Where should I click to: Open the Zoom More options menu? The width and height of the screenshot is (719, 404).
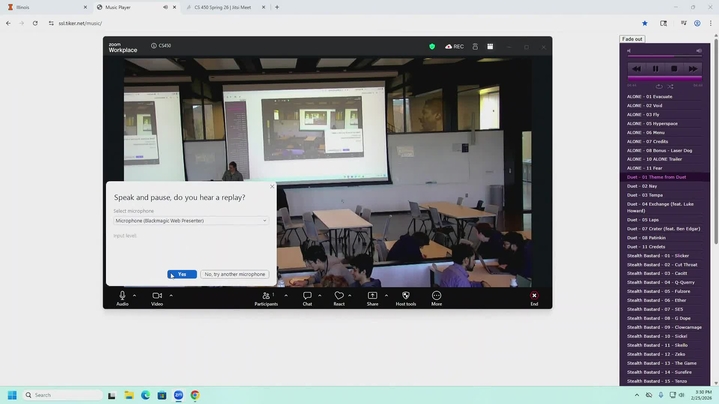(436, 296)
